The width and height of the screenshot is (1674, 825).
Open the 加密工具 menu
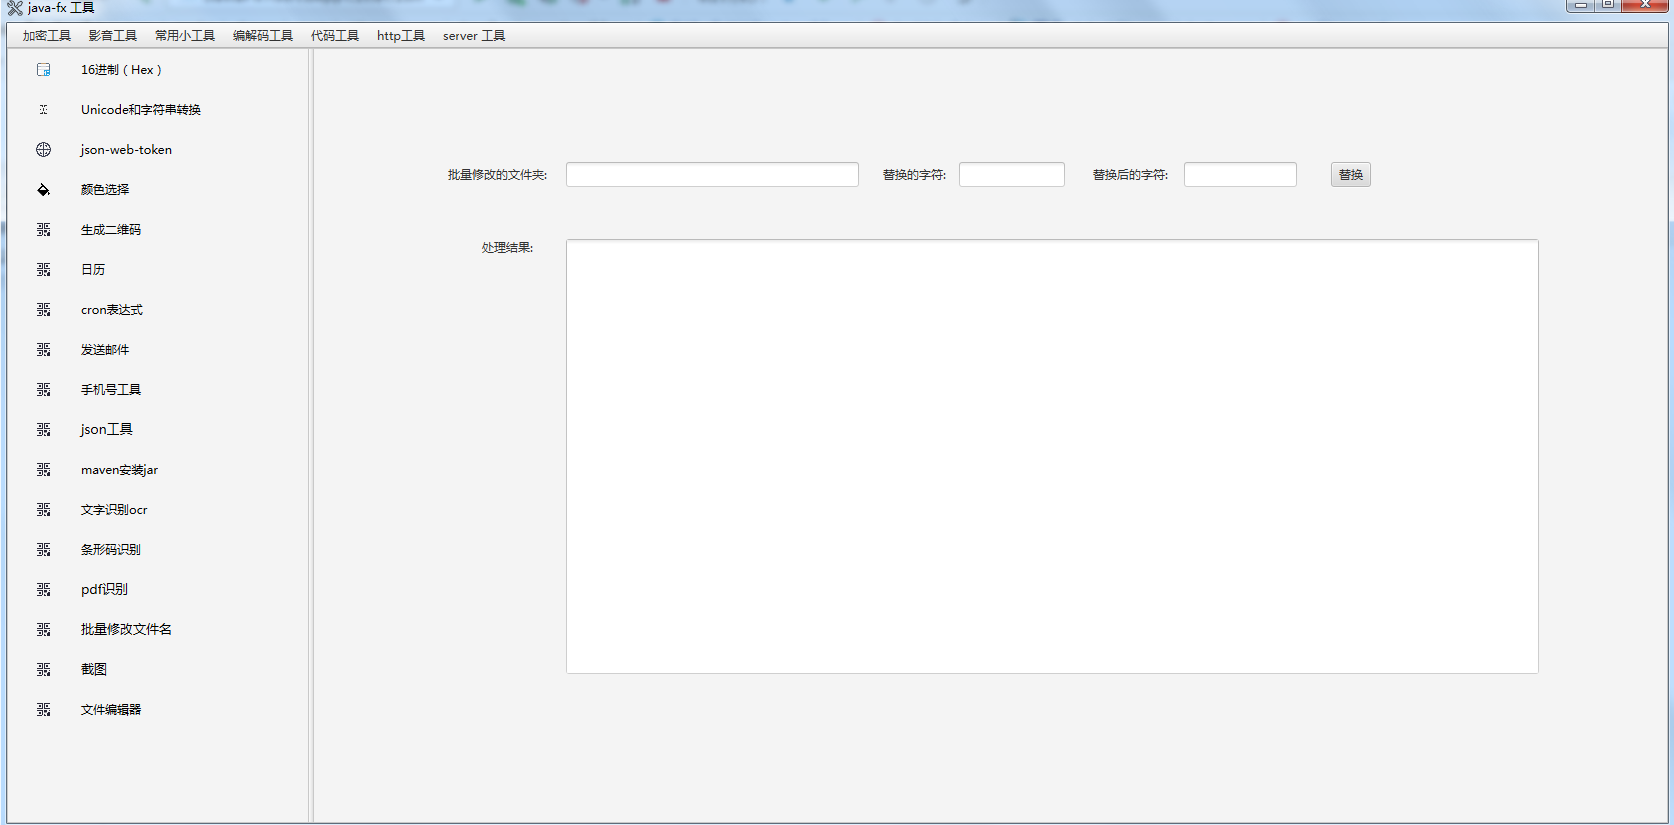coord(47,36)
